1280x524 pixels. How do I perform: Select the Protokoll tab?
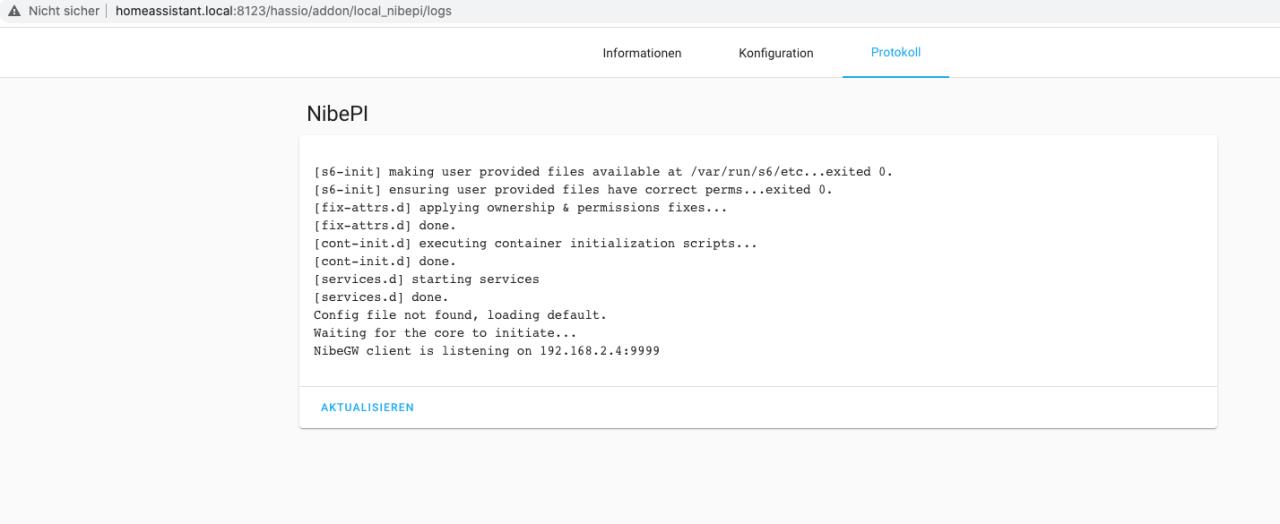pos(896,52)
